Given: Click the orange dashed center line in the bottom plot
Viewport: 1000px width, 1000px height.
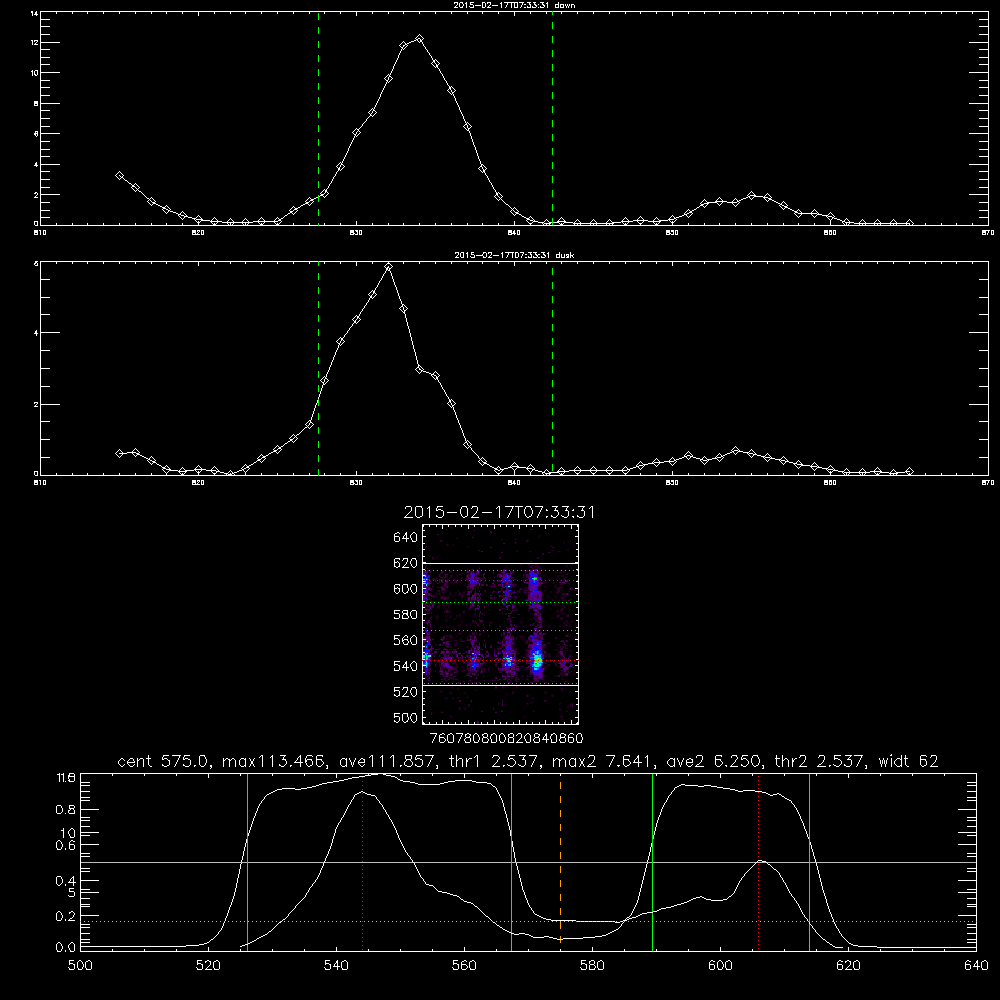Looking at the screenshot, I should click(560, 861).
